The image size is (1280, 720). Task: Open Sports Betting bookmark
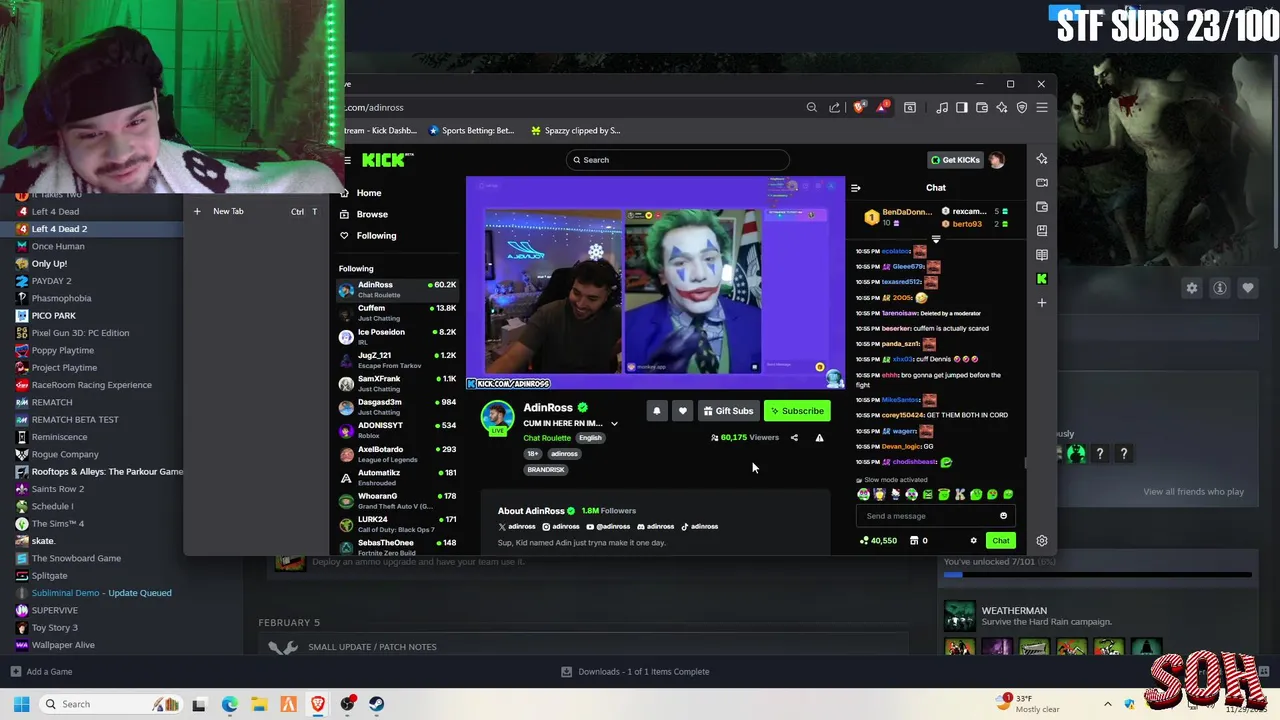(471, 130)
